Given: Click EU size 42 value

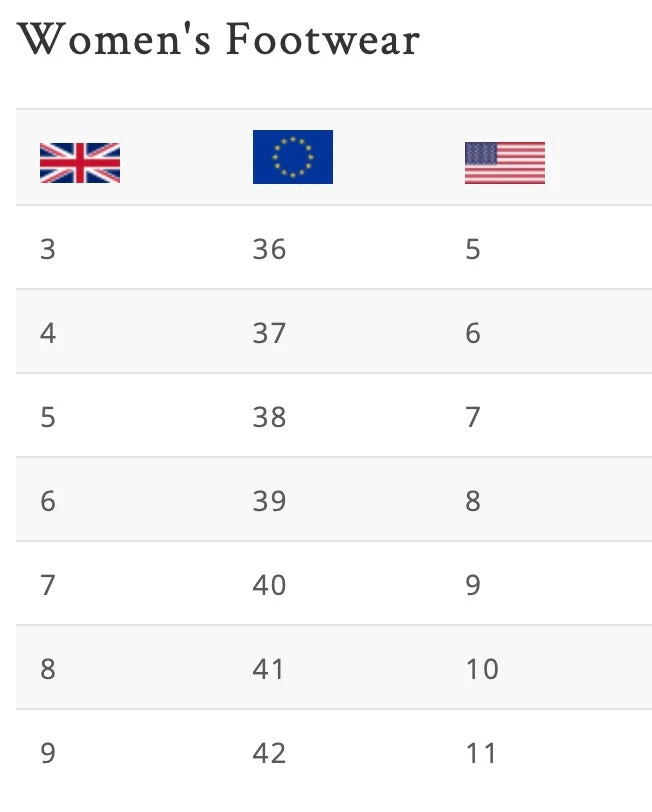Looking at the screenshot, I should [270, 753].
